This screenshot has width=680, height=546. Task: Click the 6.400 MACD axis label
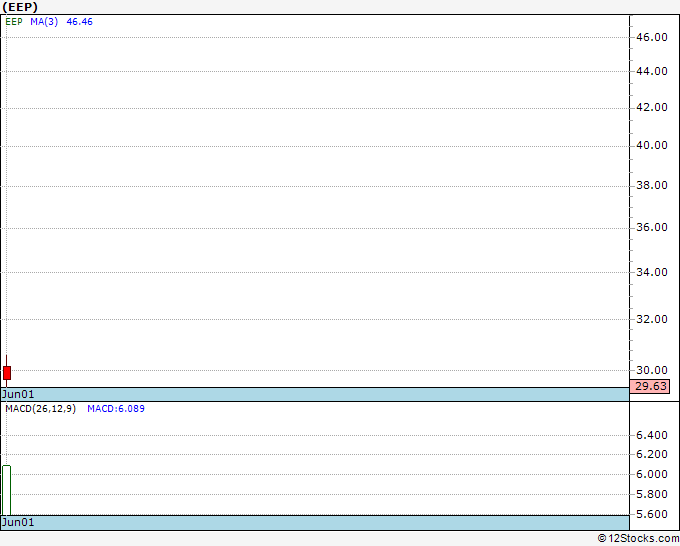click(x=652, y=435)
